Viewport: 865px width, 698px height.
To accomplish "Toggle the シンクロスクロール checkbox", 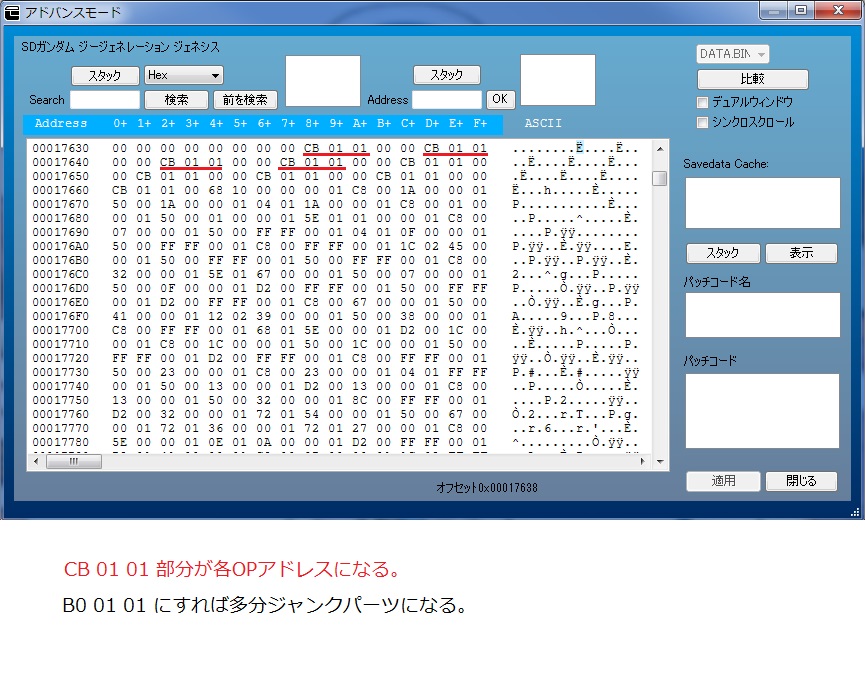I will [x=703, y=122].
